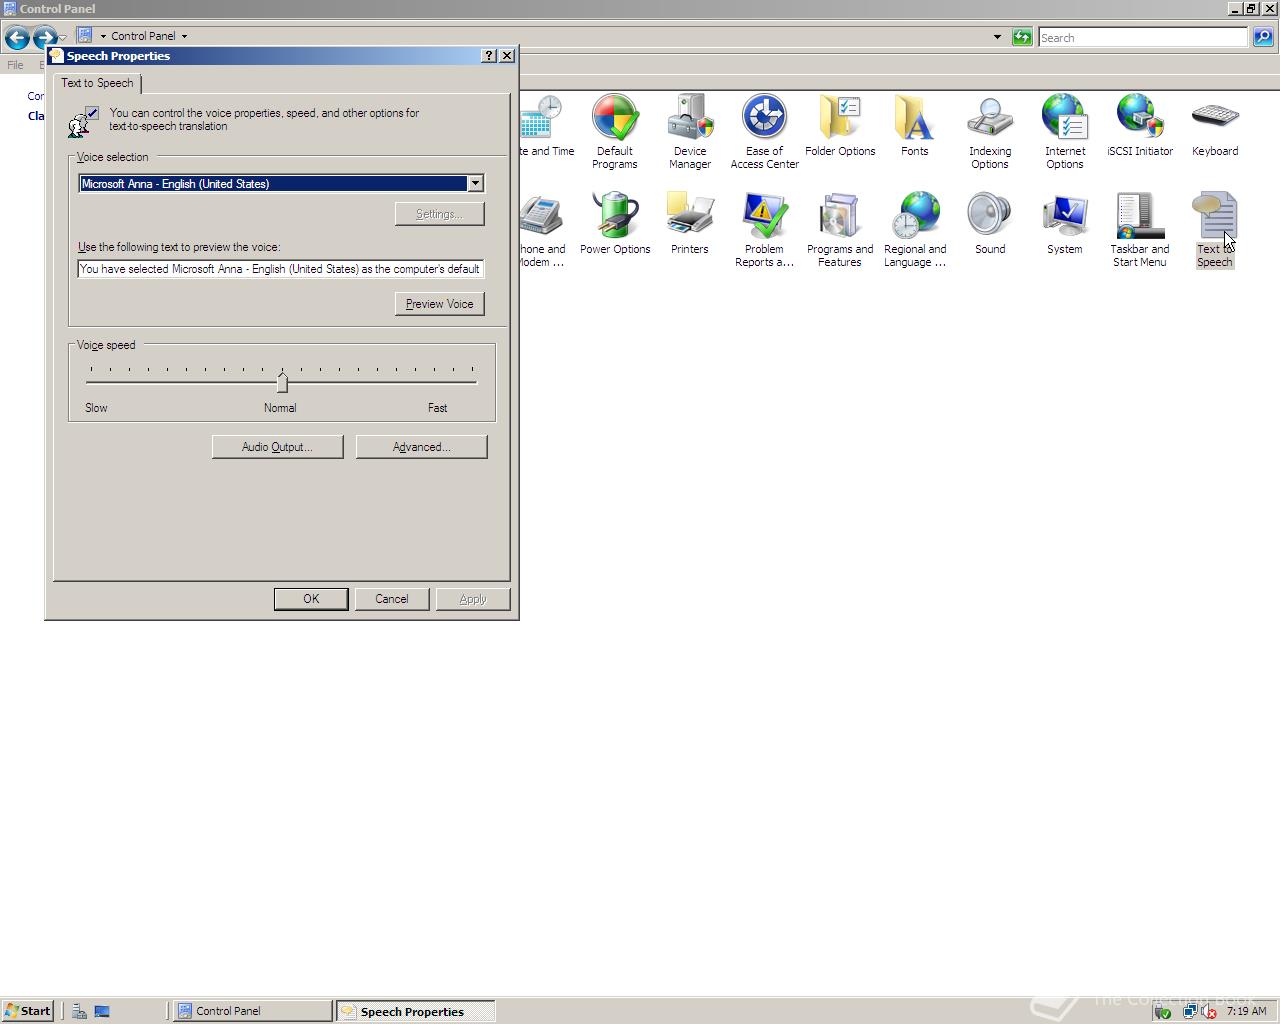Screen dimensions: 1280x1024
Task: Click the refresh icon beside the address bar
Action: click(1021, 37)
